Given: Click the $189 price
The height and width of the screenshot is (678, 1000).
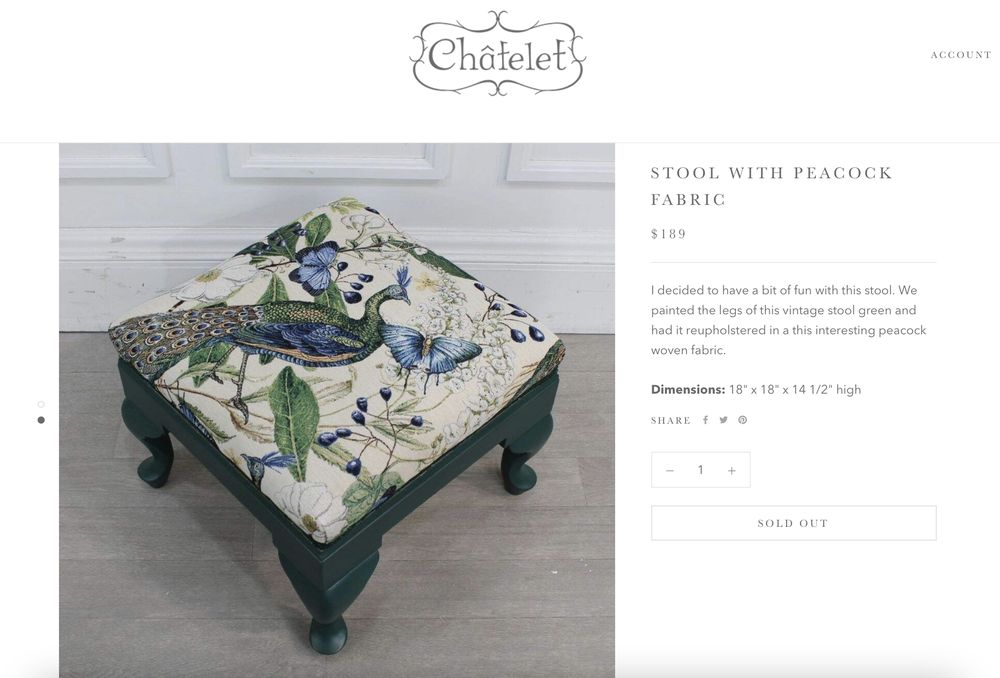Looking at the screenshot, I should 668,234.
